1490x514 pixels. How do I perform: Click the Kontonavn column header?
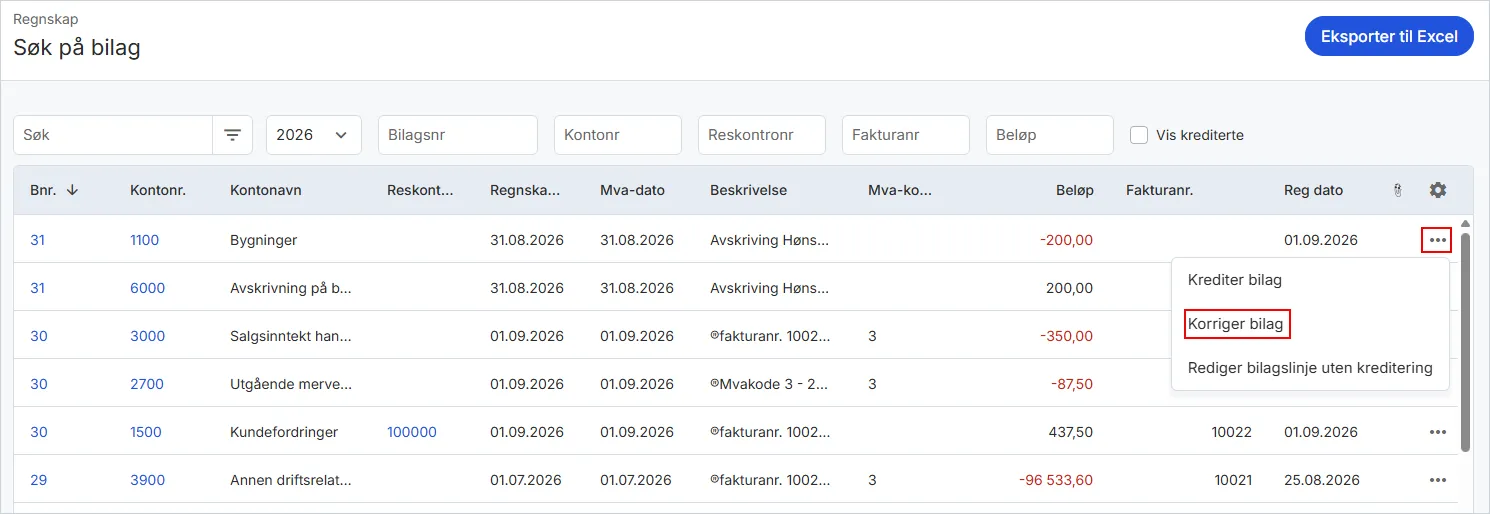click(x=266, y=190)
